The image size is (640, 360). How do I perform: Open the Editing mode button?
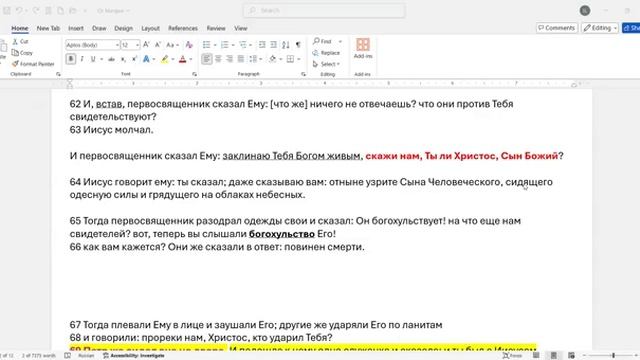tap(600, 28)
